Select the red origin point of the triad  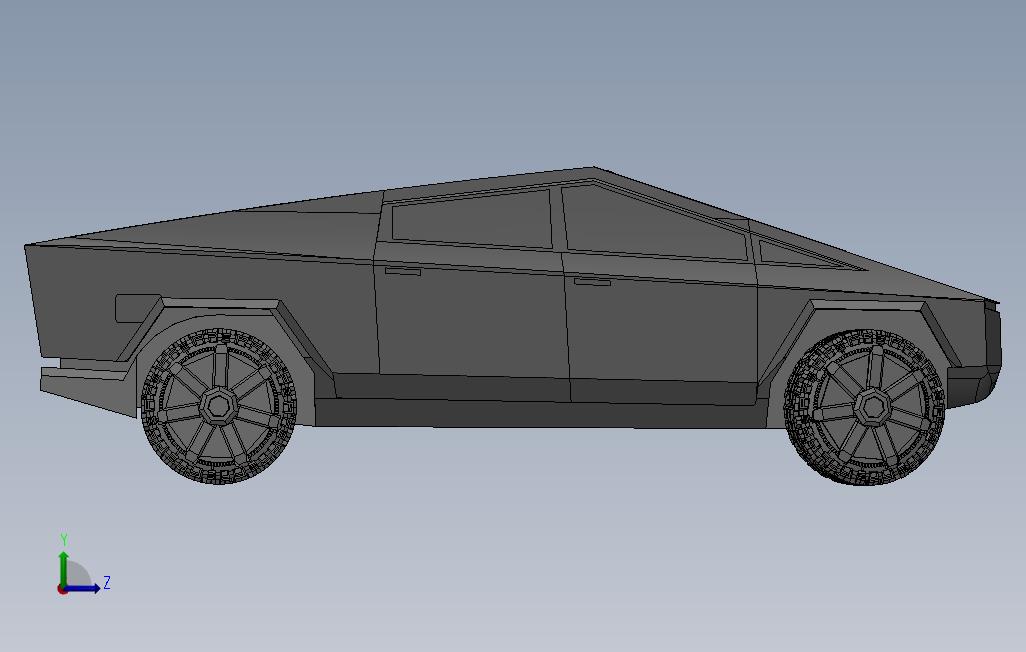click(62, 589)
